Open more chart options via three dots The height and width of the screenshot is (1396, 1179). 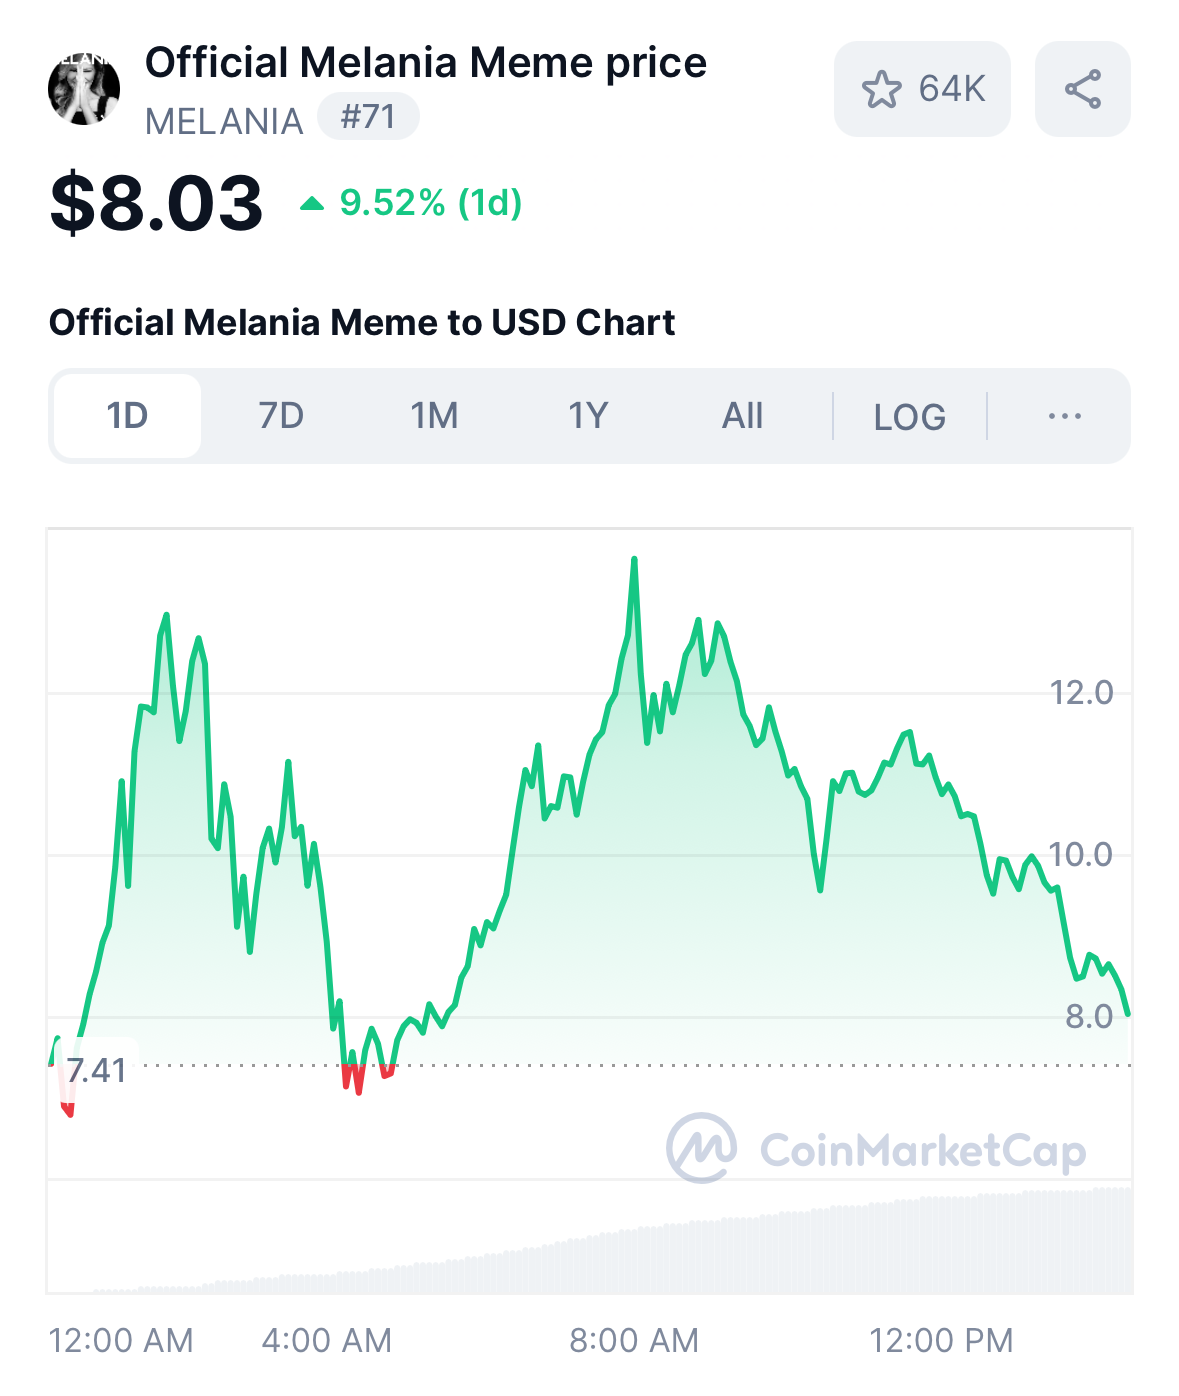(x=1064, y=416)
